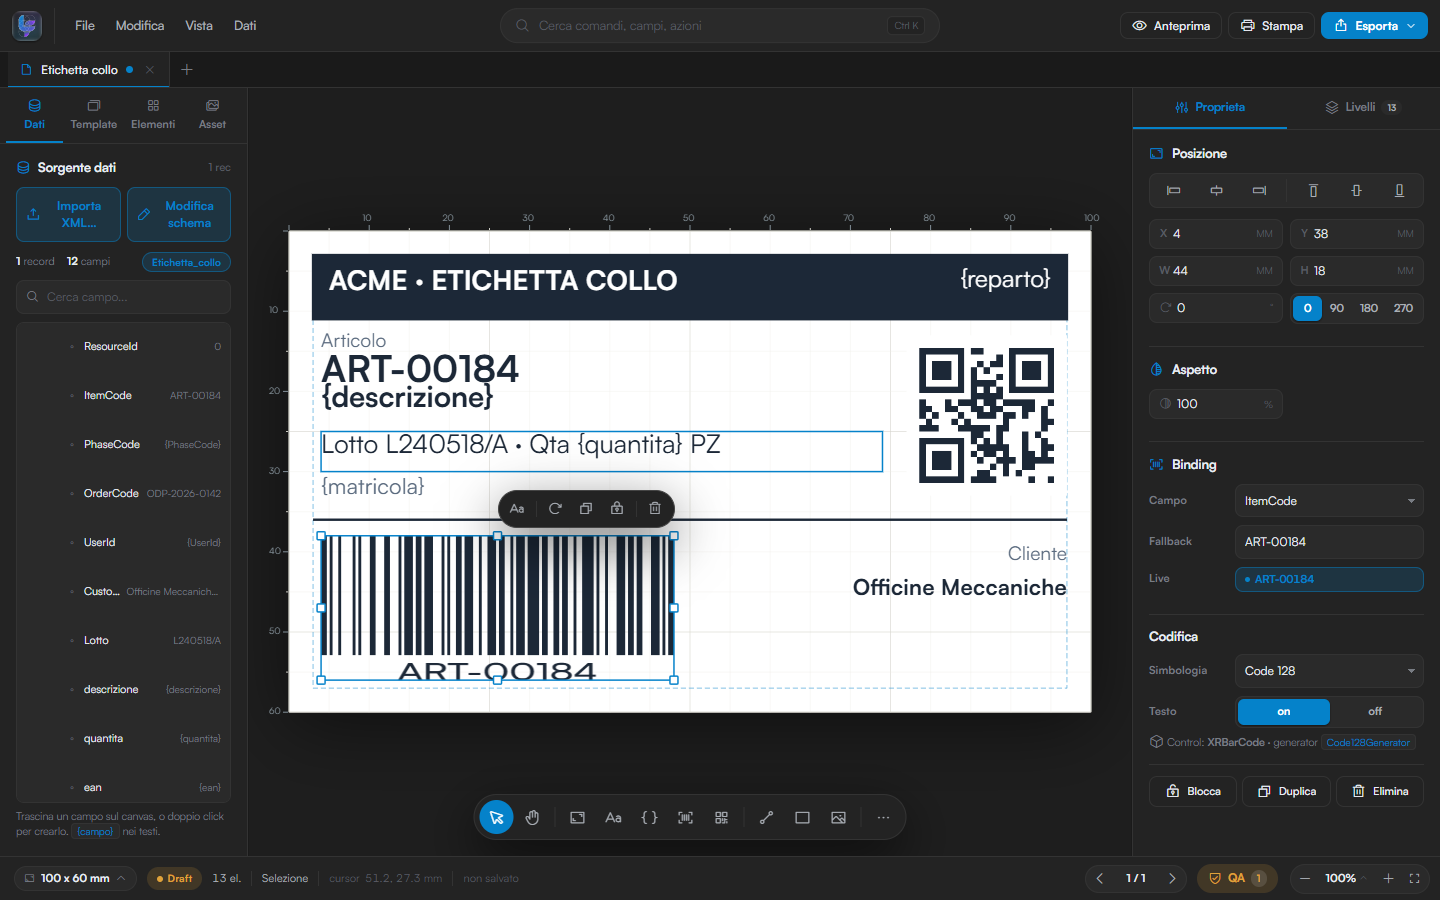Pick the image insert tool

point(838,817)
